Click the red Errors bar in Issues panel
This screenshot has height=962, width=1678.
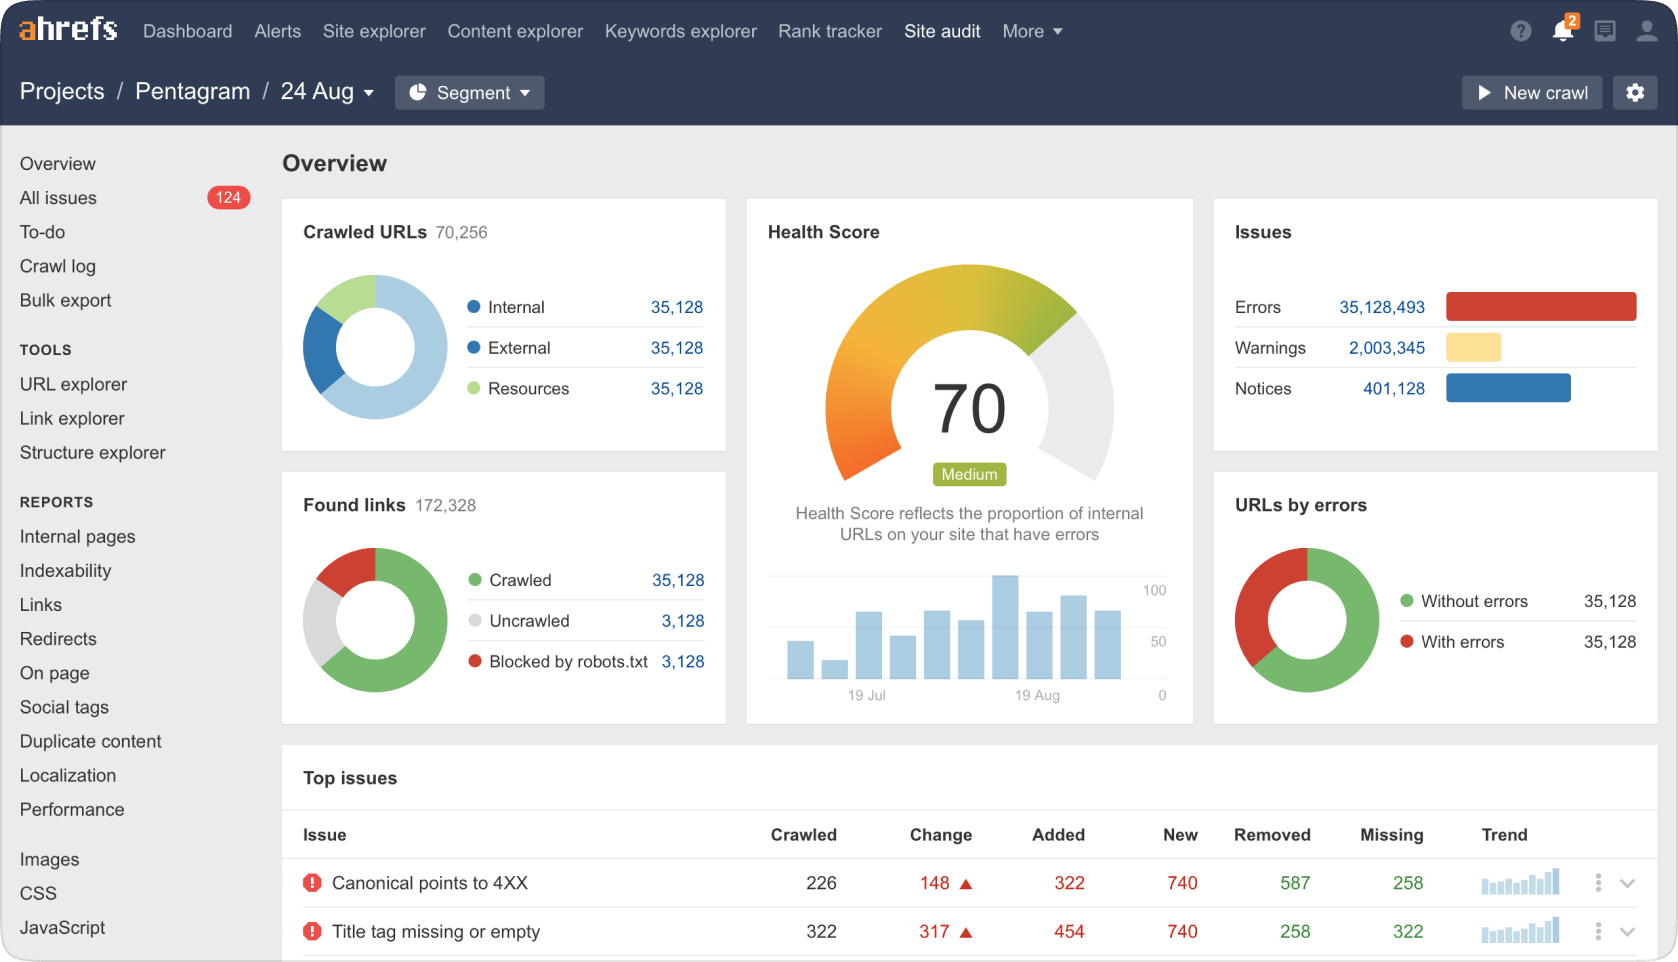click(1540, 306)
